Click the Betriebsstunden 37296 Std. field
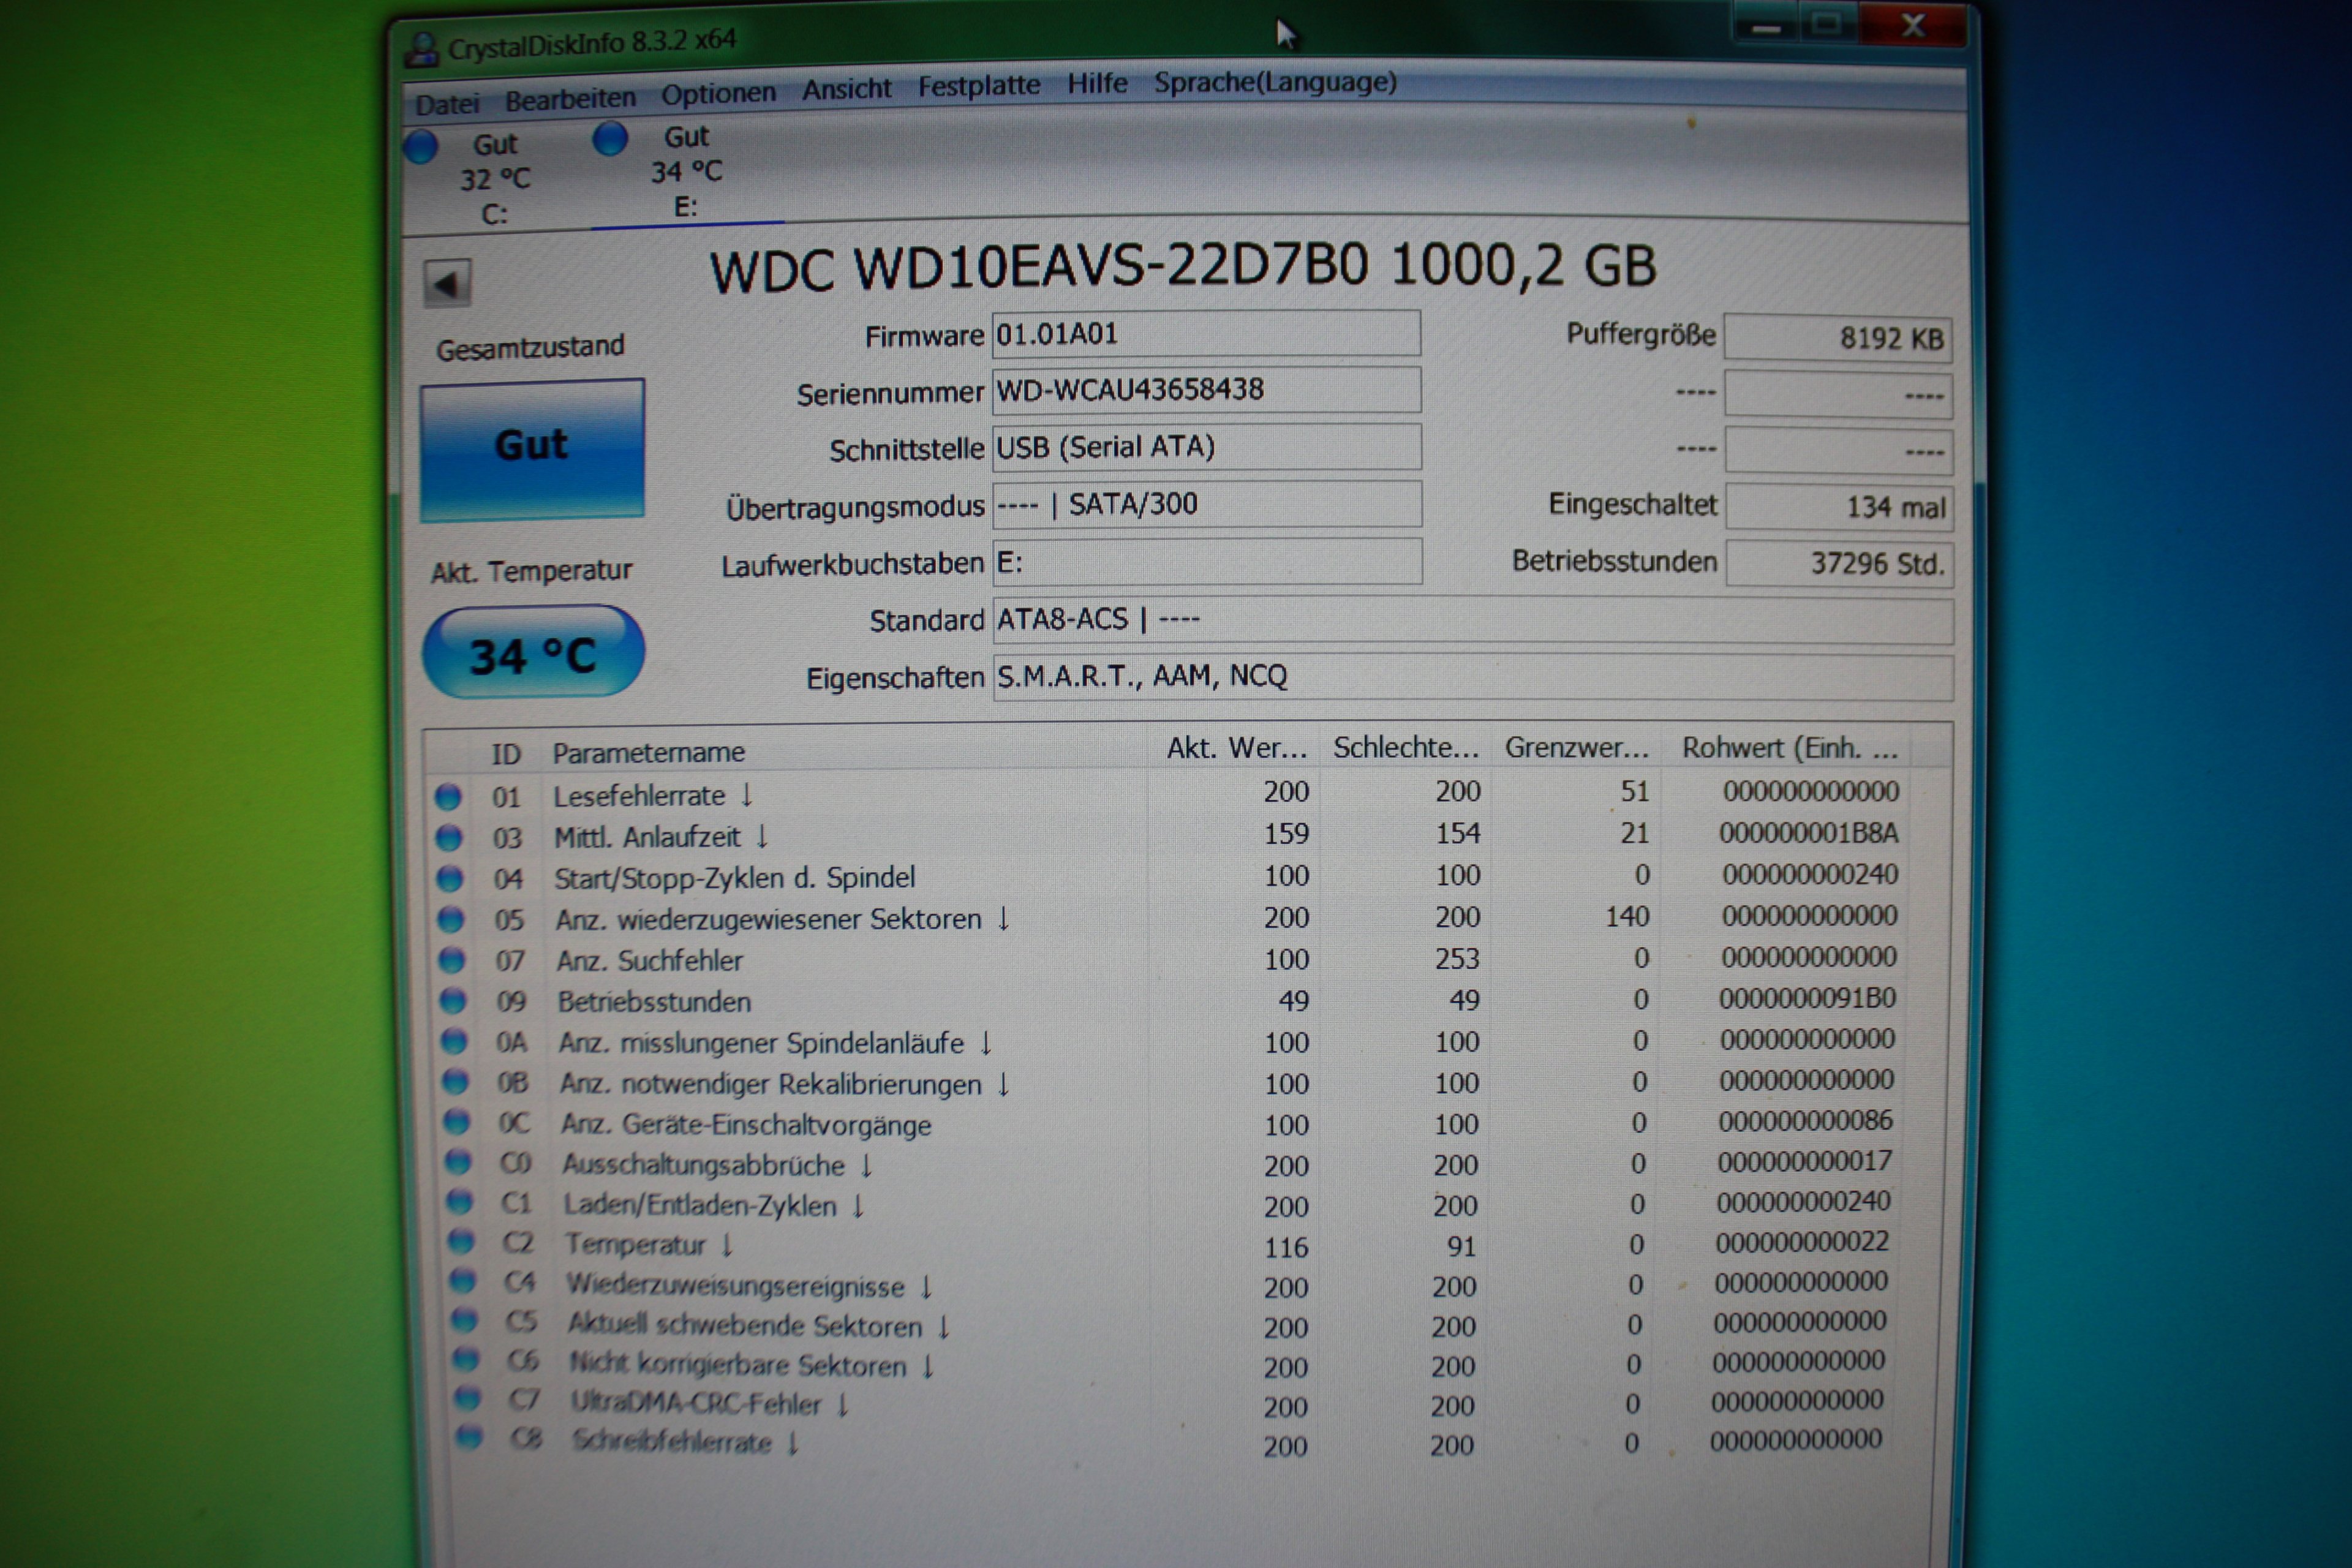The width and height of the screenshot is (2352, 1568). (1838, 563)
